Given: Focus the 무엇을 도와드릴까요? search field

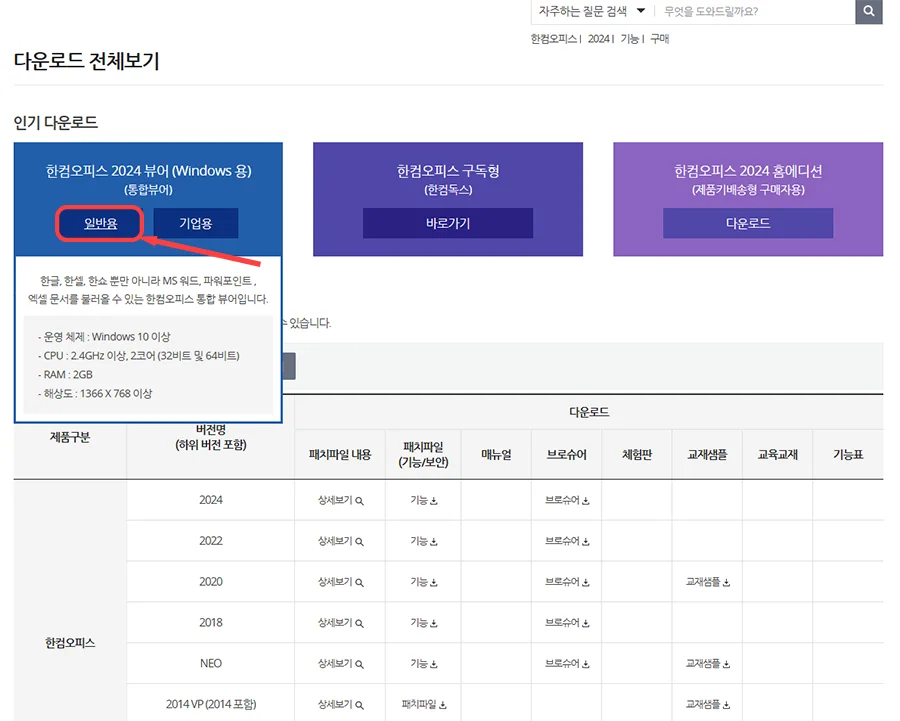Looking at the screenshot, I should [755, 11].
